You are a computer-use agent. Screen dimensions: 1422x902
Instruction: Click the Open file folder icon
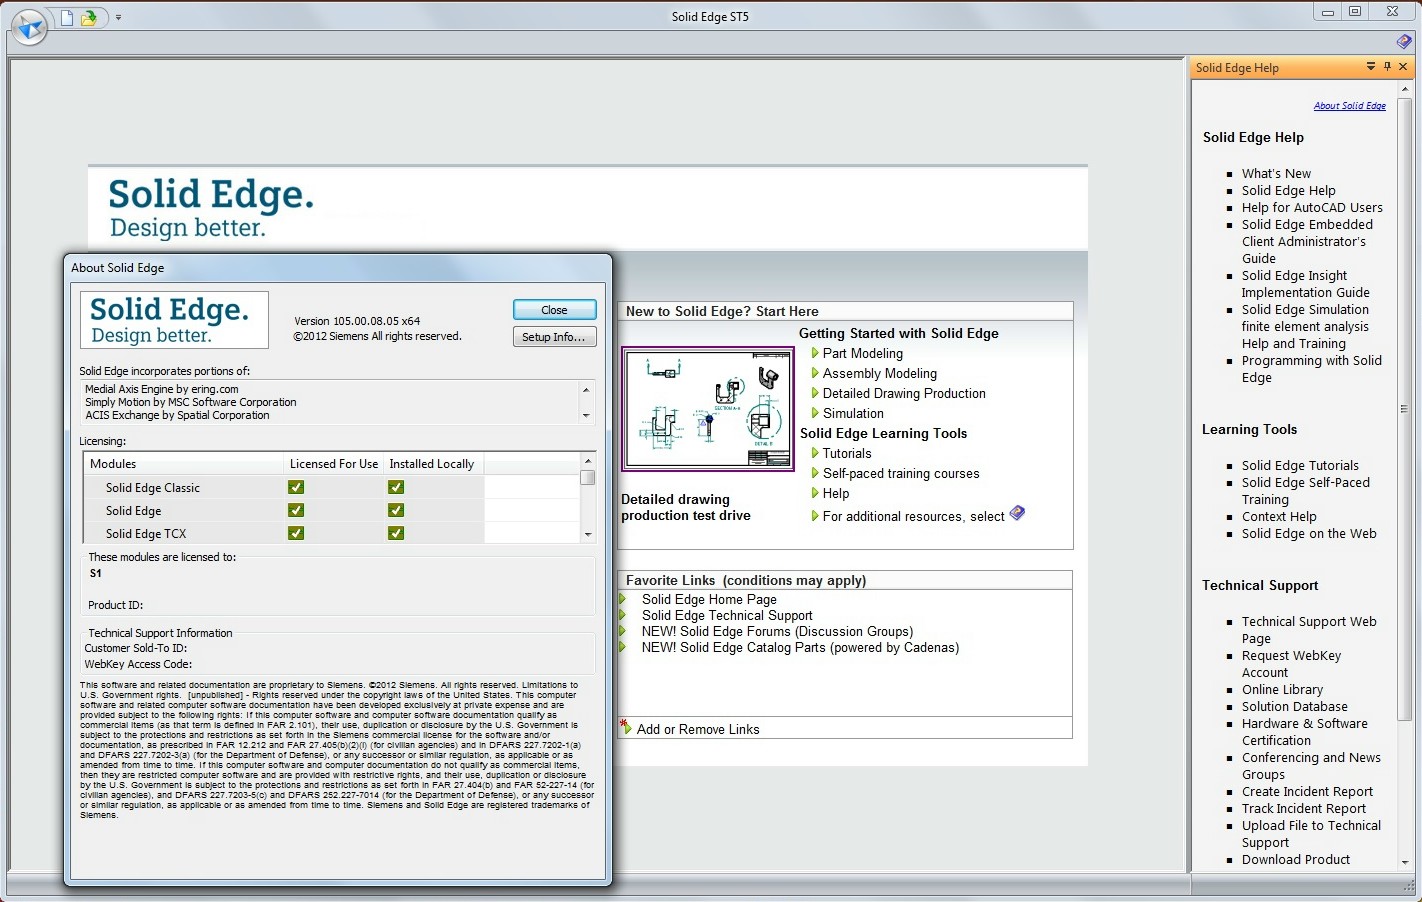click(x=89, y=18)
